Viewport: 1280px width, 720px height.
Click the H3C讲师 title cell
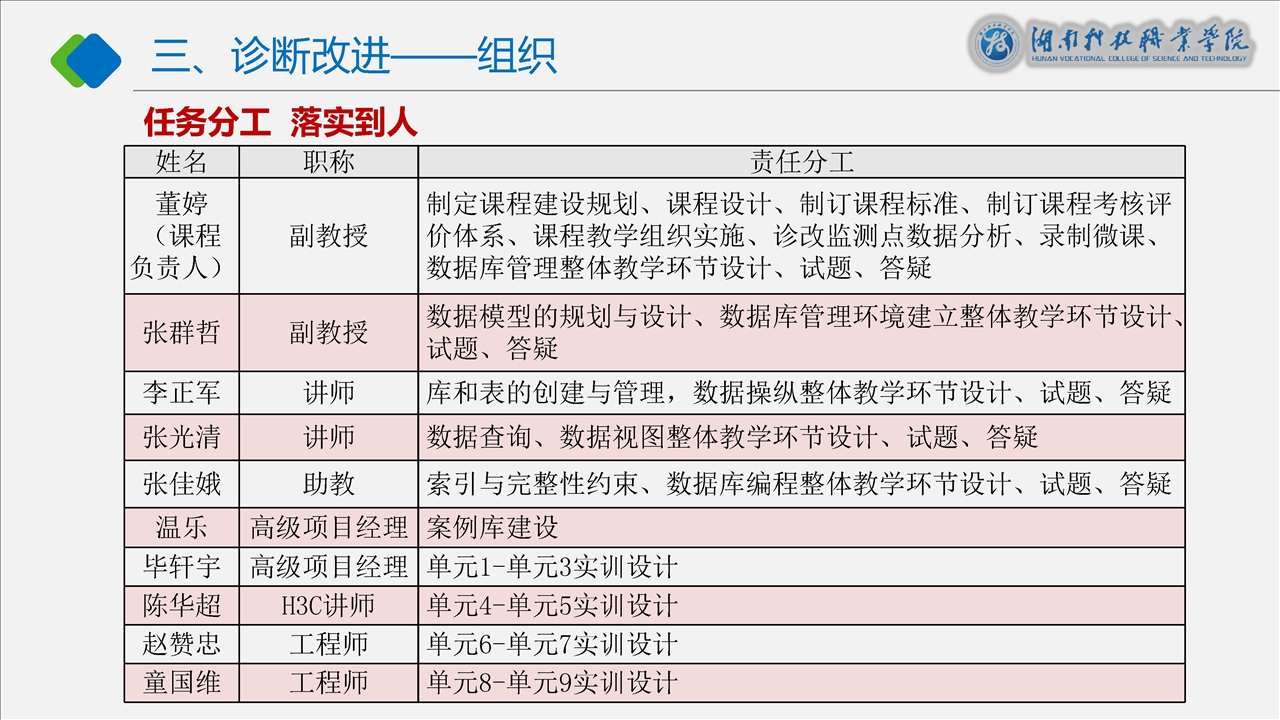[x=328, y=605]
